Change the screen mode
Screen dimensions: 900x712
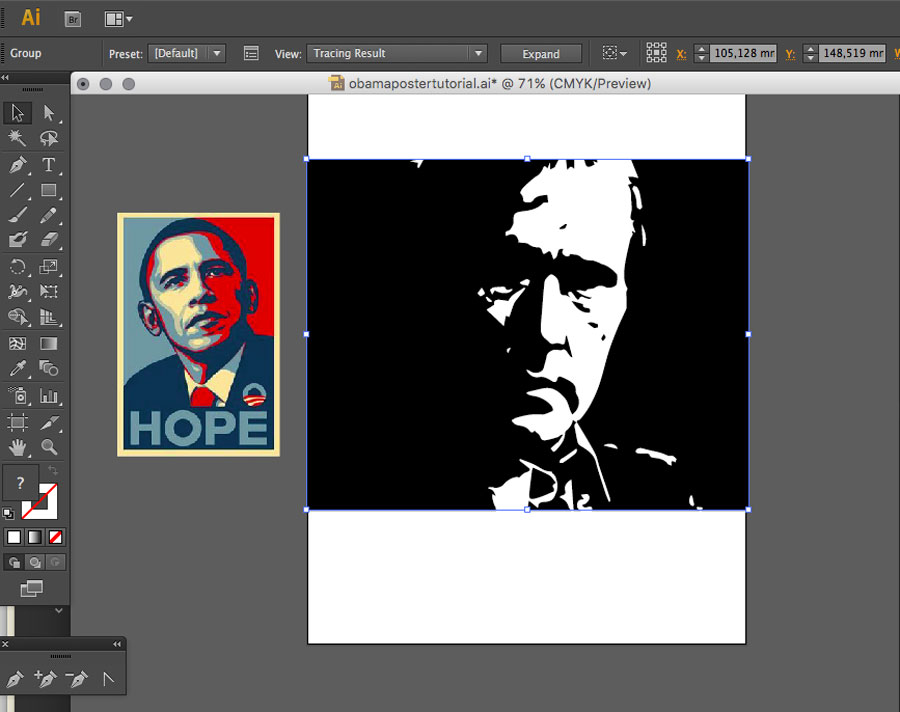(x=32, y=588)
